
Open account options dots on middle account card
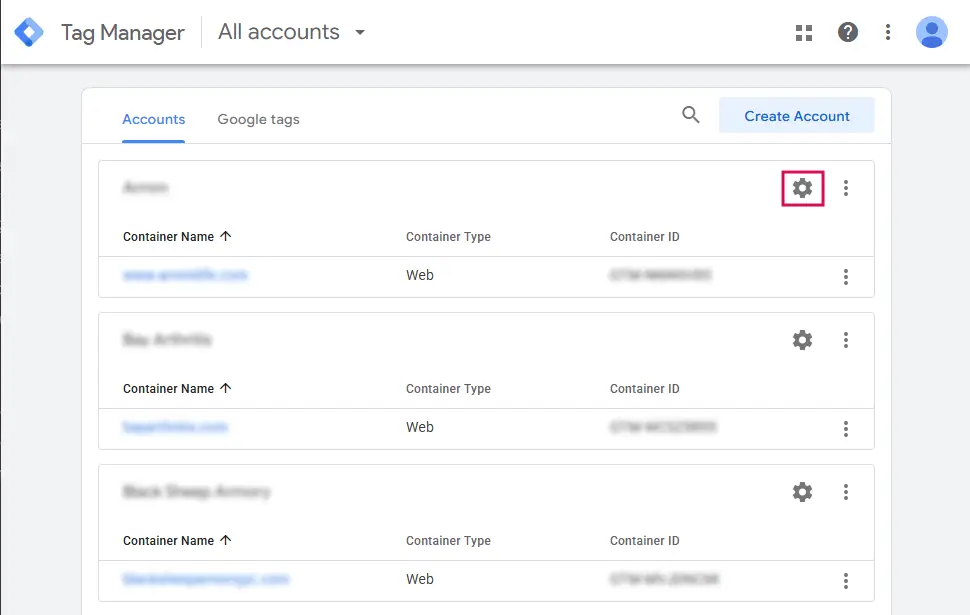tap(846, 340)
